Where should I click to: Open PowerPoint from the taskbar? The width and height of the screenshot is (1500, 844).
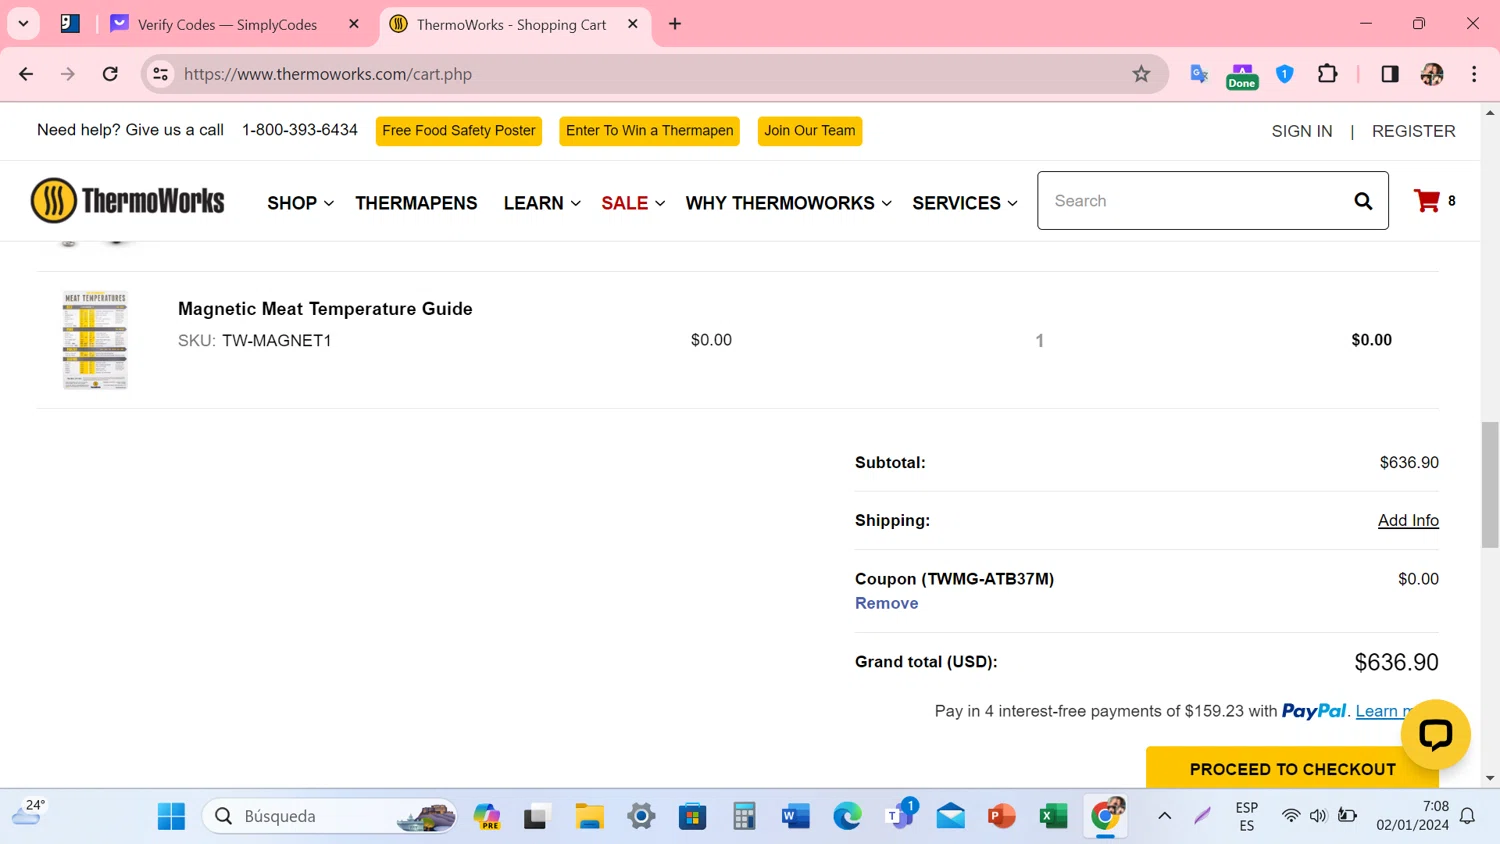1001,816
